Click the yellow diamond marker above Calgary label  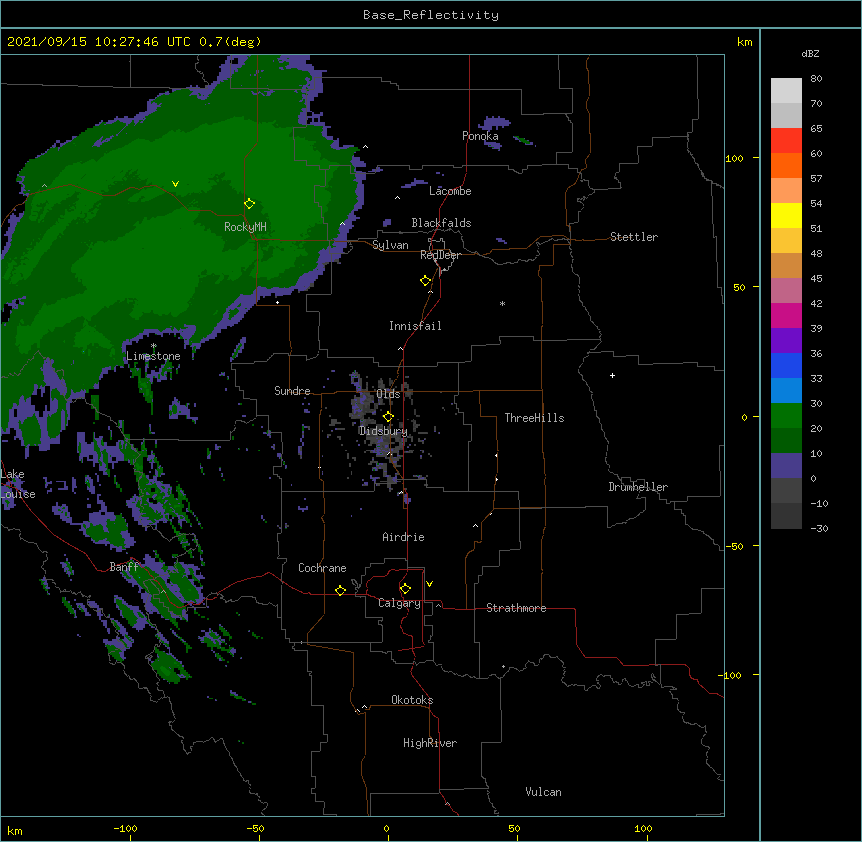(405, 589)
